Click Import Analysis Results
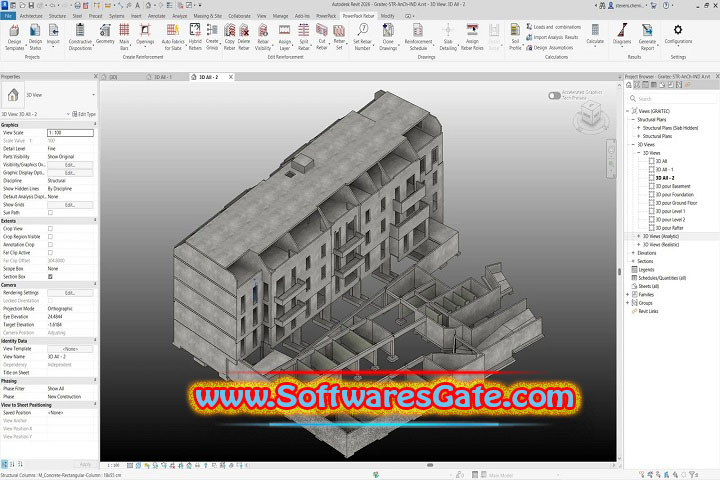The width and height of the screenshot is (720, 480). click(x=552, y=37)
